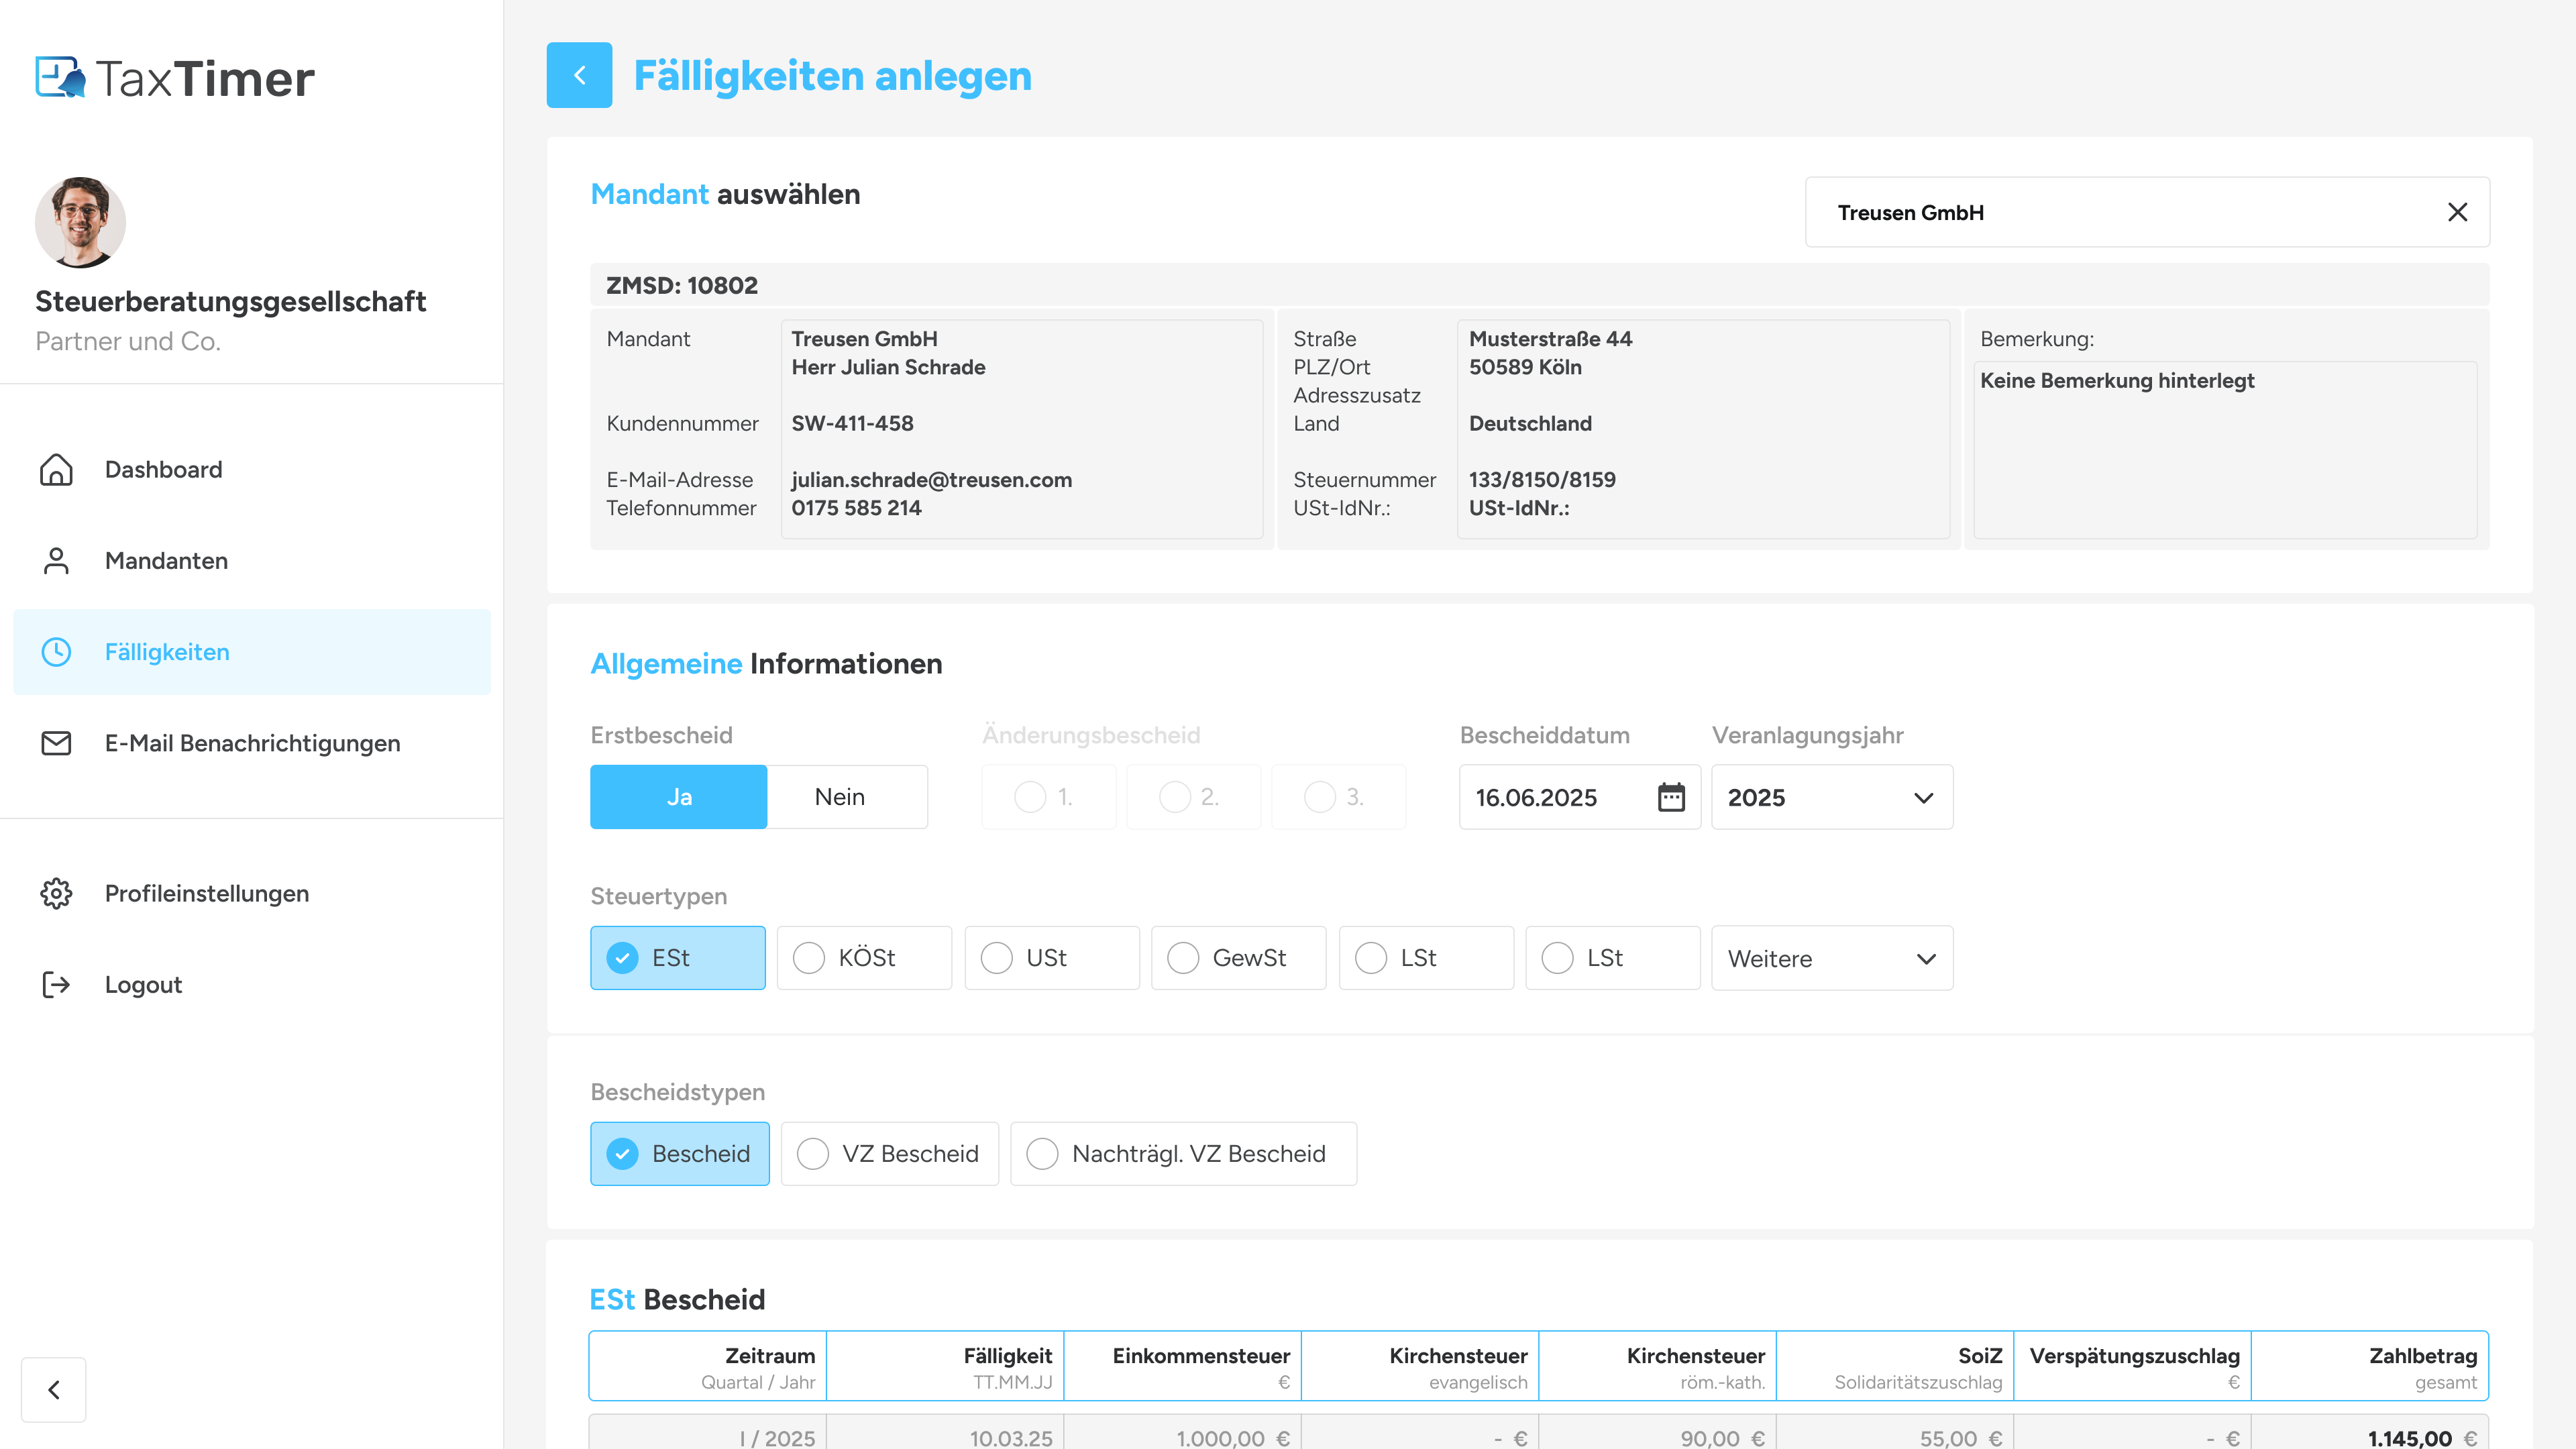Screen dimensions: 2576x1449
Task: Open the Veranlagungsjahr 2025 dropdown
Action: [x=1832, y=797]
